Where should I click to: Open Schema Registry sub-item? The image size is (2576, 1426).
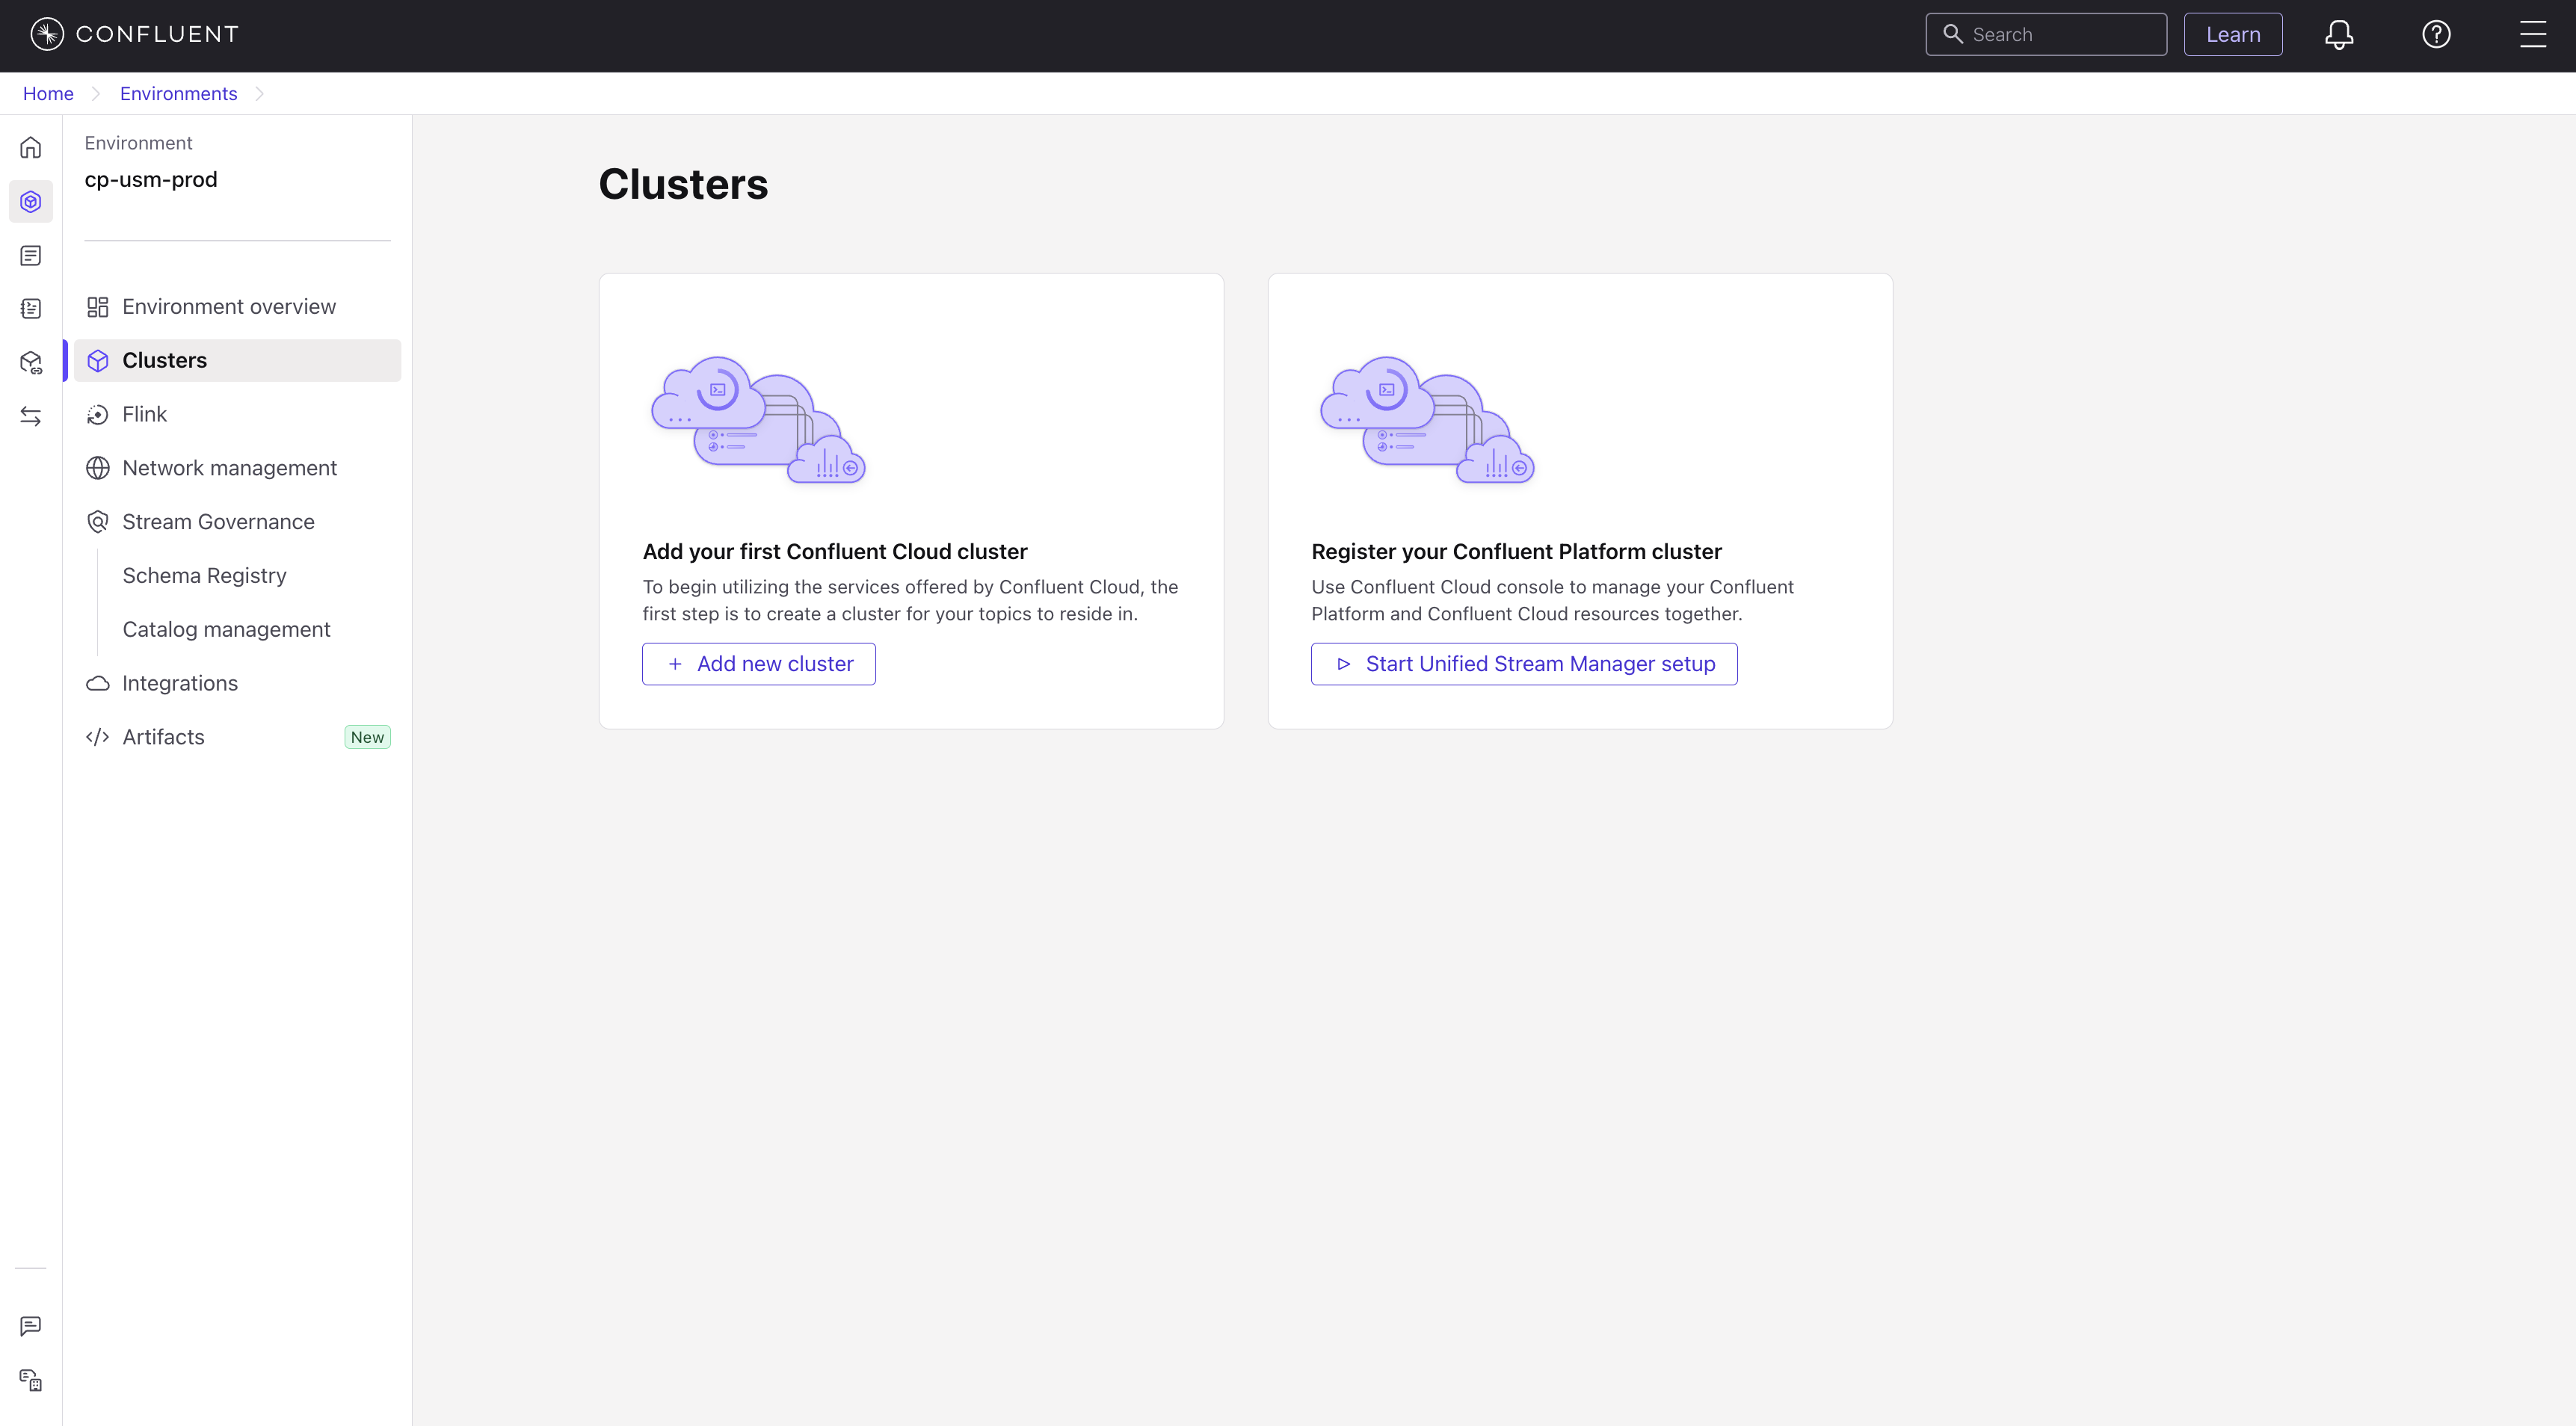[x=204, y=576]
